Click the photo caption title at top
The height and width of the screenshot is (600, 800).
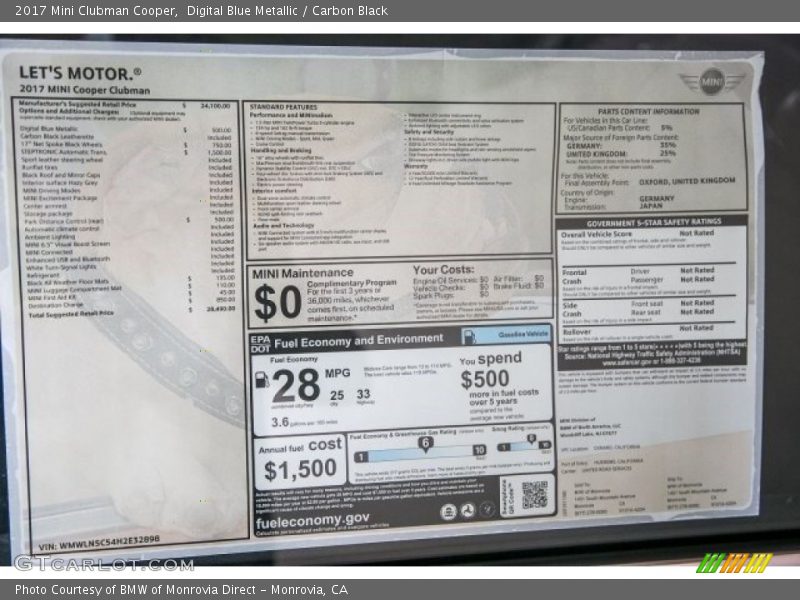click(202, 11)
